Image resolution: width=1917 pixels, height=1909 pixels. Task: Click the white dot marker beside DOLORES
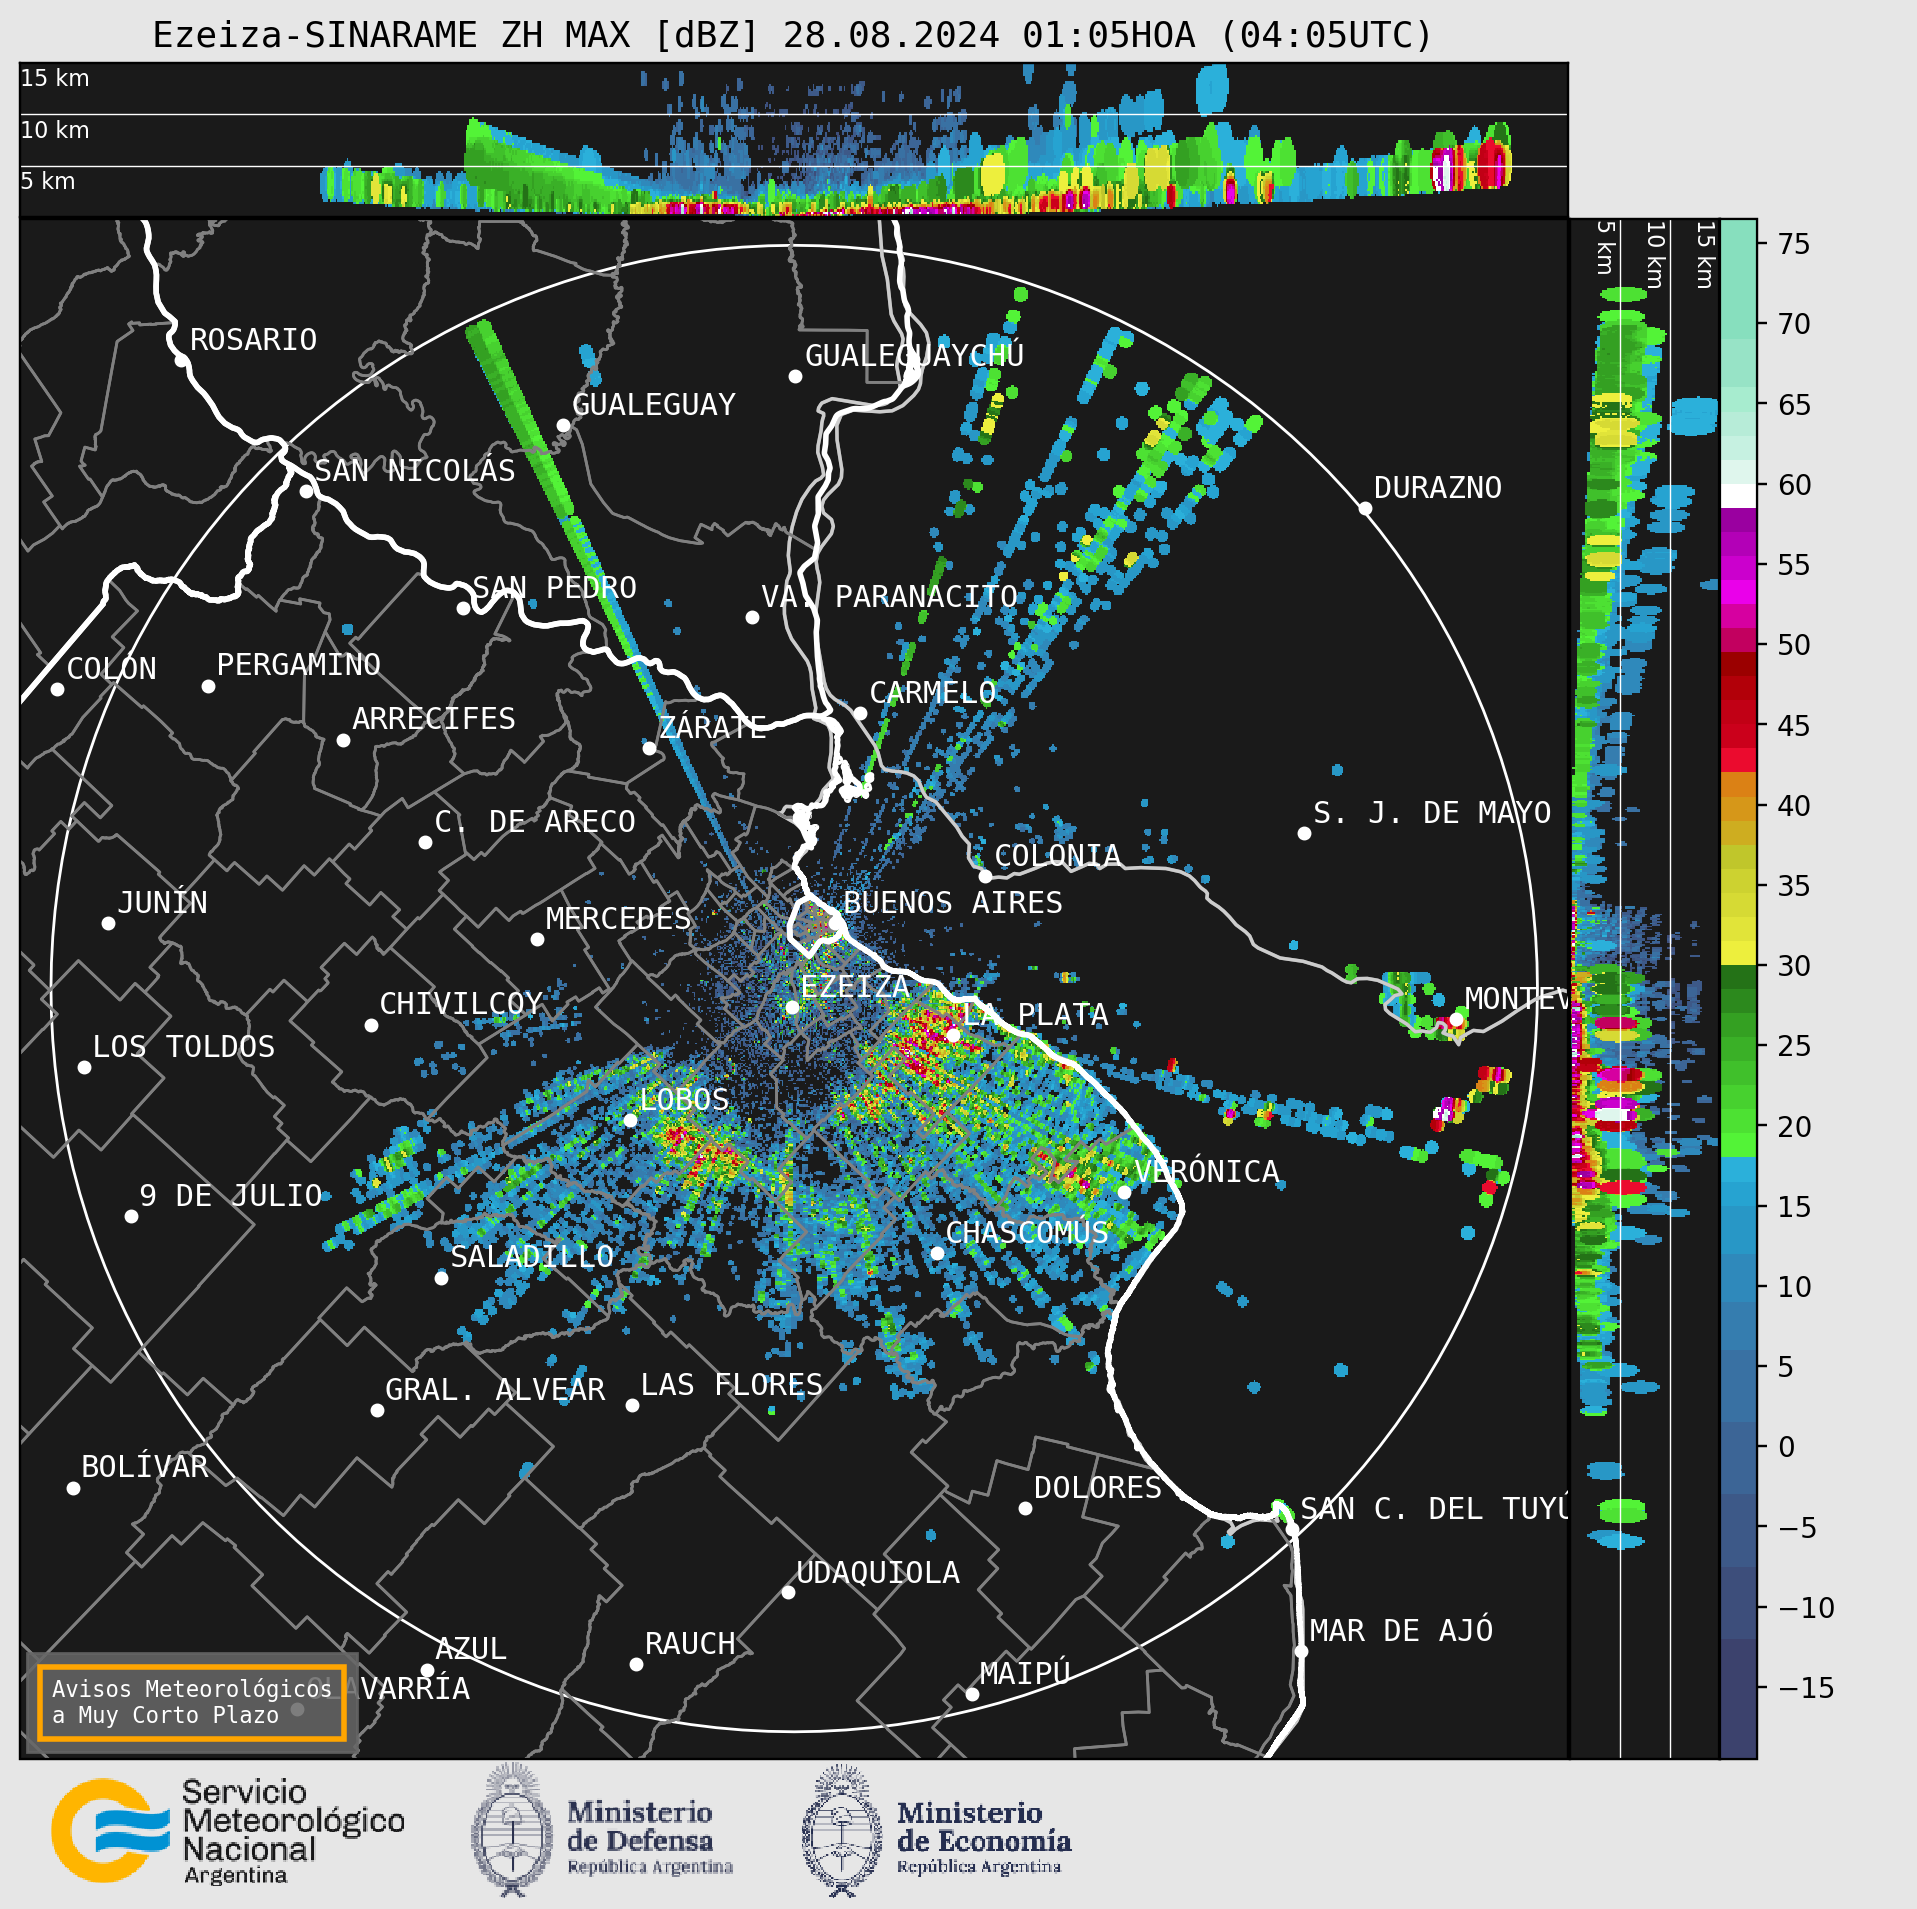pyautogui.click(x=1025, y=1508)
